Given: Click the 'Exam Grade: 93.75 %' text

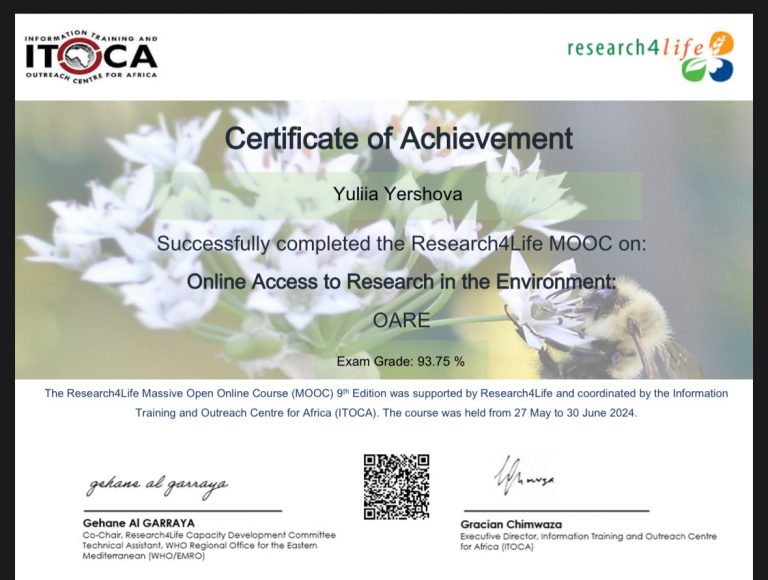Looking at the screenshot, I should (x=401, y=362).
